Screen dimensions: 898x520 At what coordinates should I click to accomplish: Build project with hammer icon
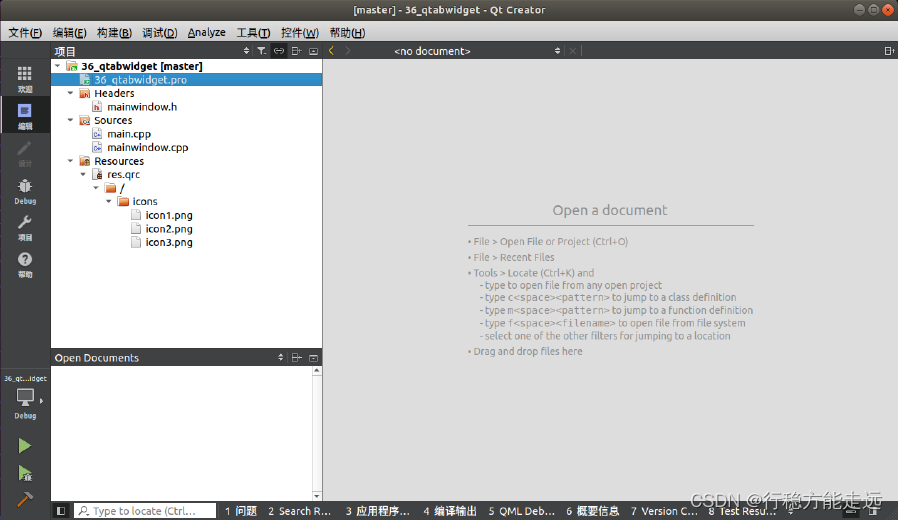click(x=24, y=499)
